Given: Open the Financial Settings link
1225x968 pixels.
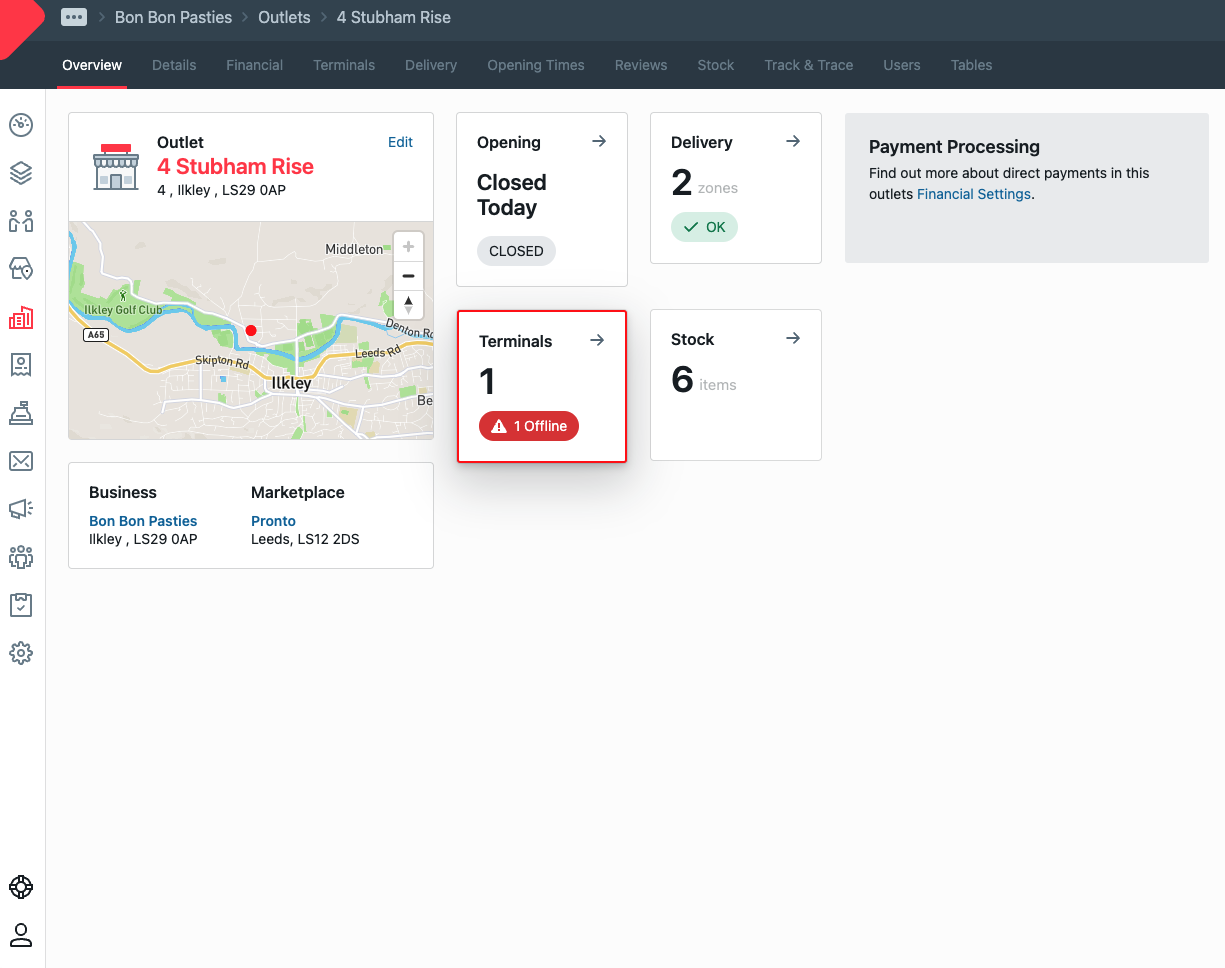Looking at the screenshot, I should click(x=973, y=194).
